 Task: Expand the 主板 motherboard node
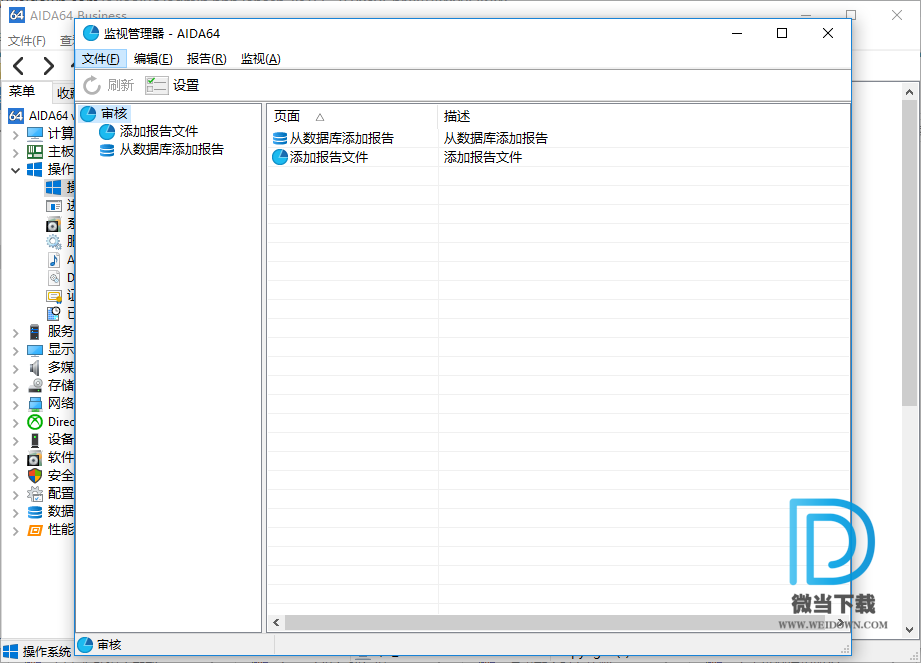(15, 153)
